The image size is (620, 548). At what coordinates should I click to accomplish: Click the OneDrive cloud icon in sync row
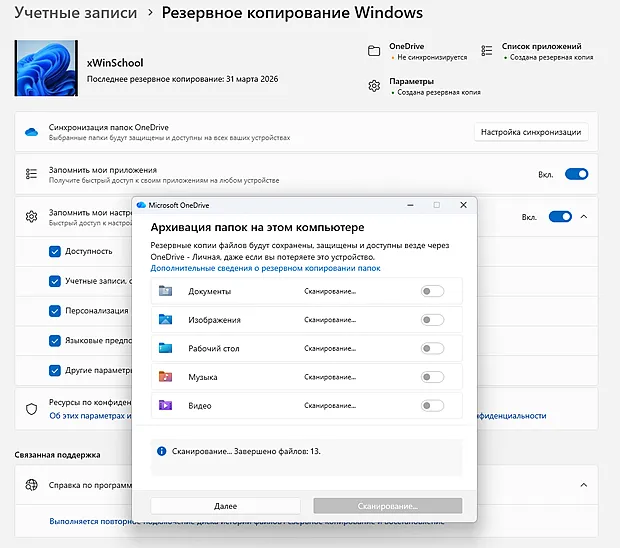[x=32, y=132]
